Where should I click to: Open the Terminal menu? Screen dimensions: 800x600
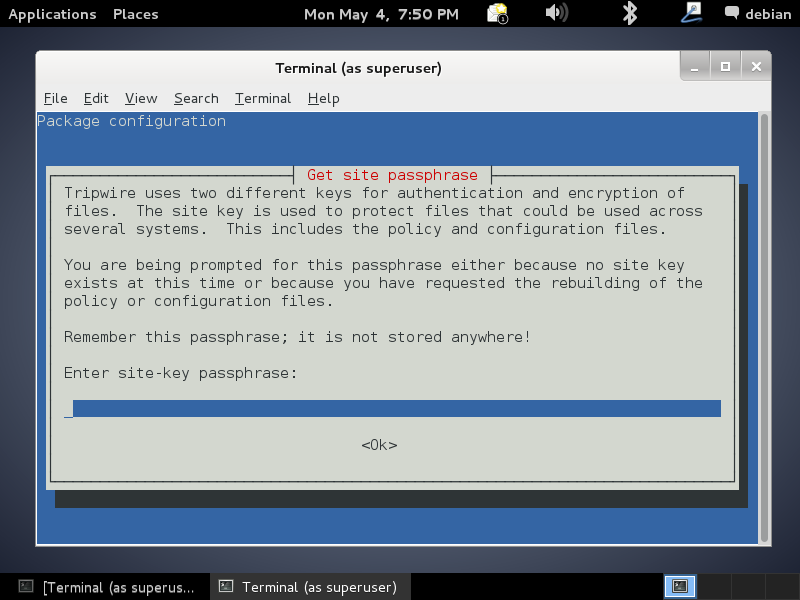[263, 98]
